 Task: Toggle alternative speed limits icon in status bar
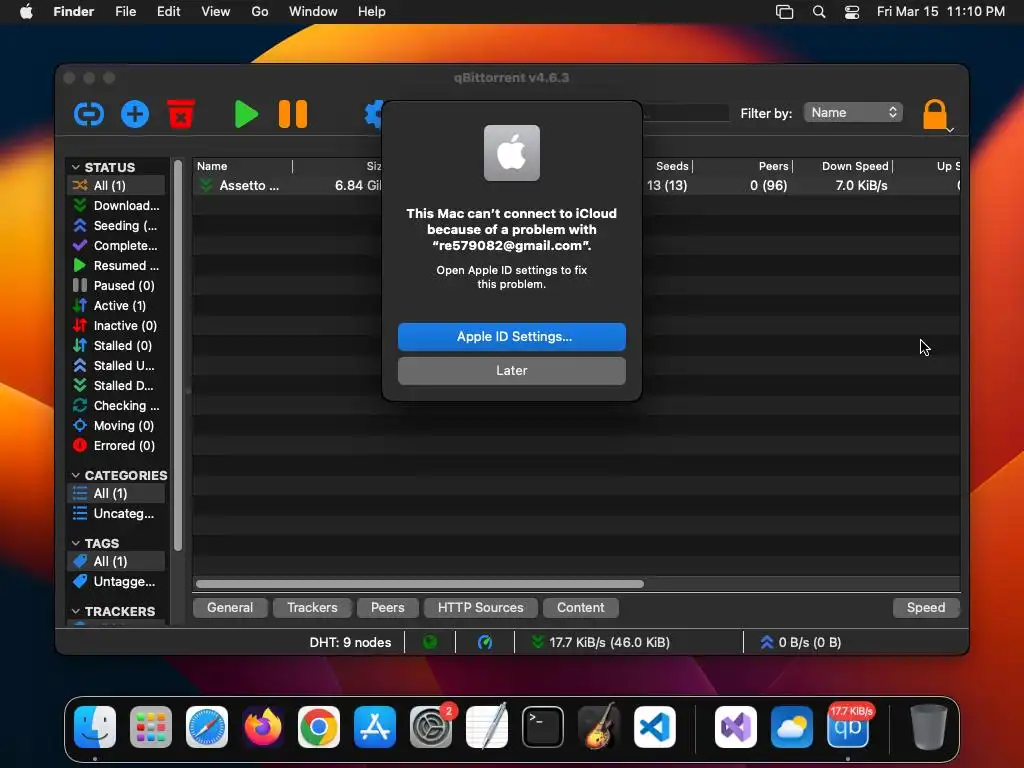[x=485, y=643]
